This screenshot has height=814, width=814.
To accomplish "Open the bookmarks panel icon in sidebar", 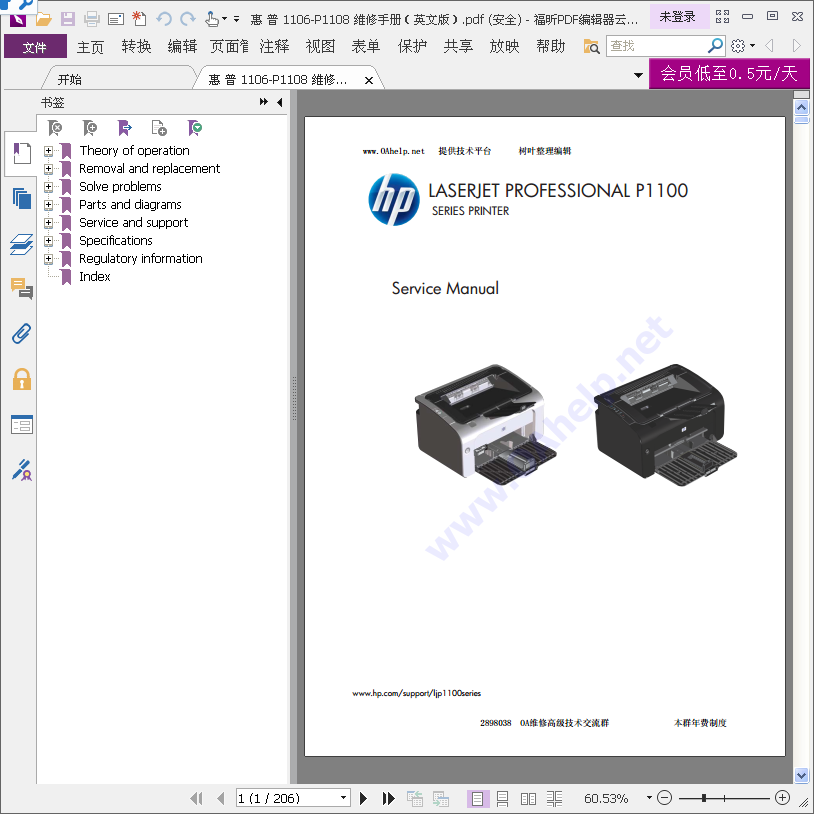I will tap(22, 153).
